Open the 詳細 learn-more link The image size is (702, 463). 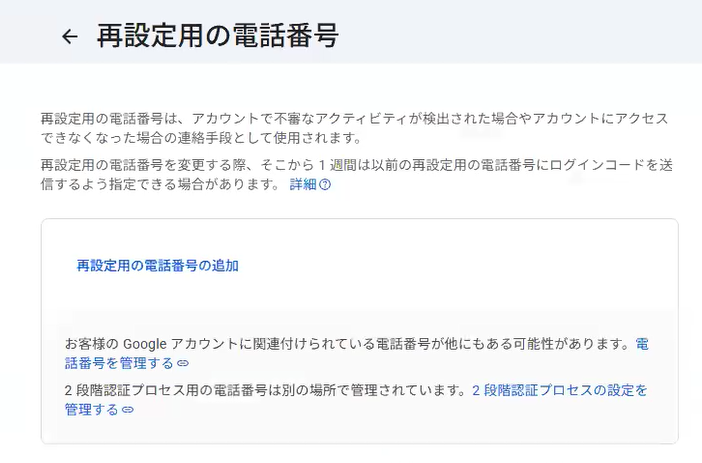302,185
